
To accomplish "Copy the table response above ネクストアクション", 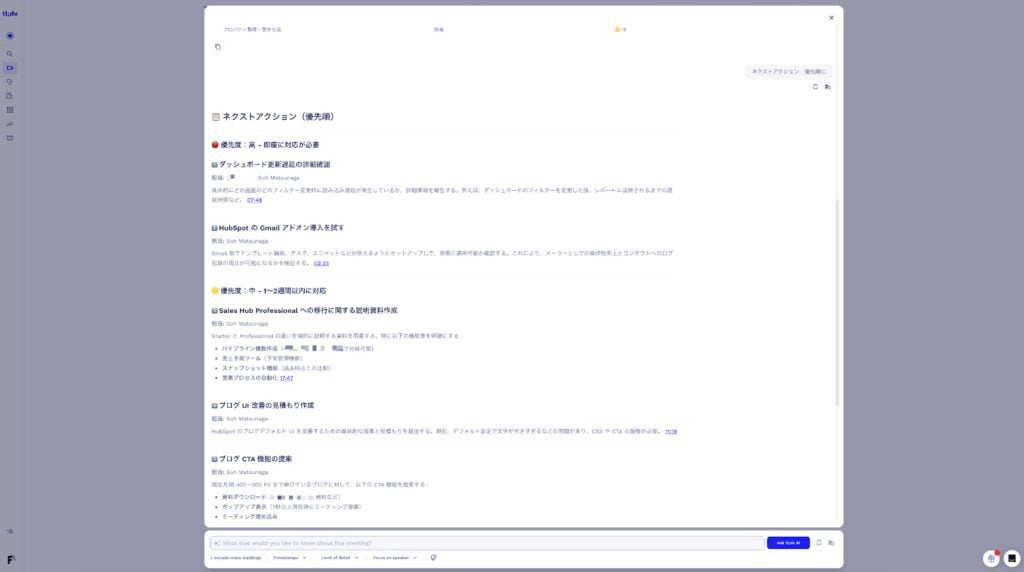I will point(218,47).
